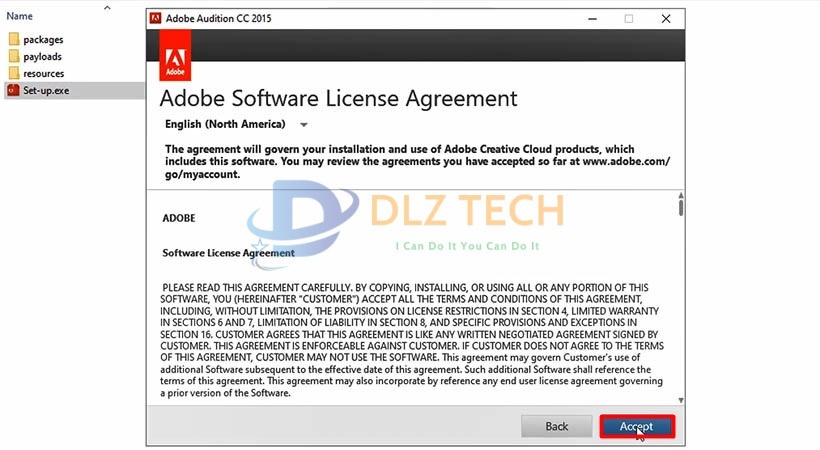Click the license scrollbar down arrow
Image resolution: width=820 pixels, height=450 pixels.
[x=680, y=399]
